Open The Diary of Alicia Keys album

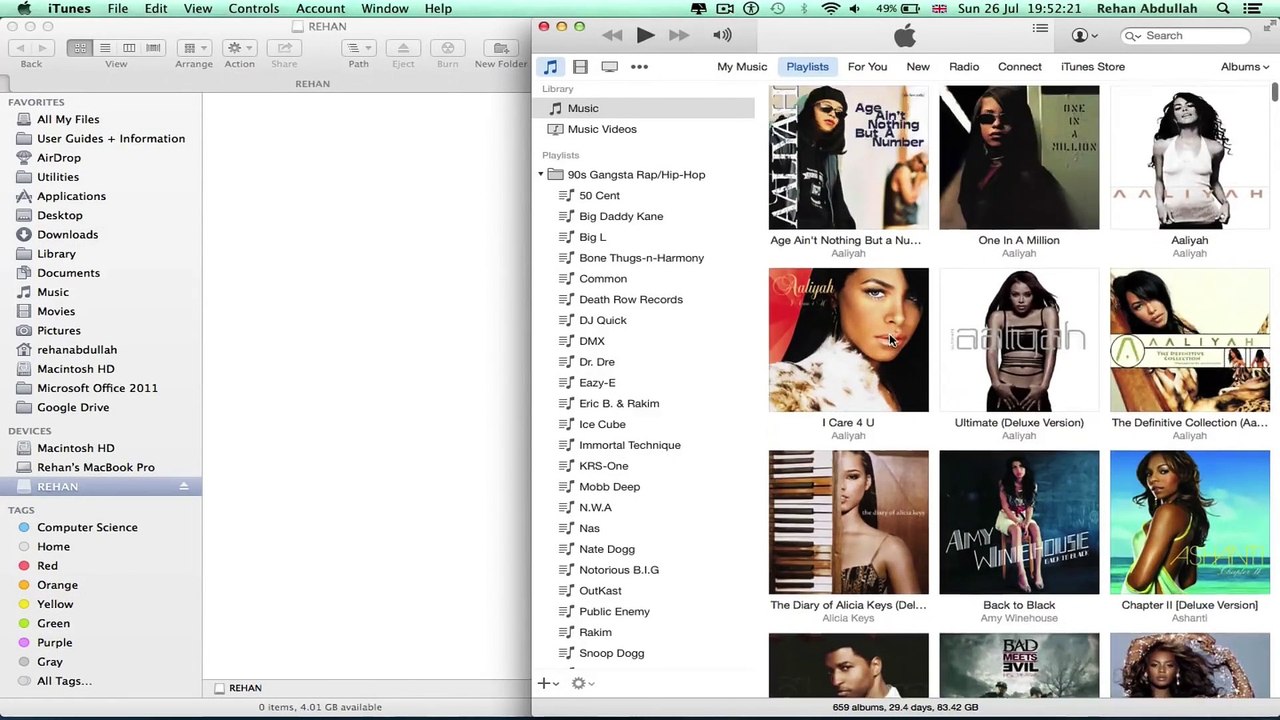click(848, 523)
